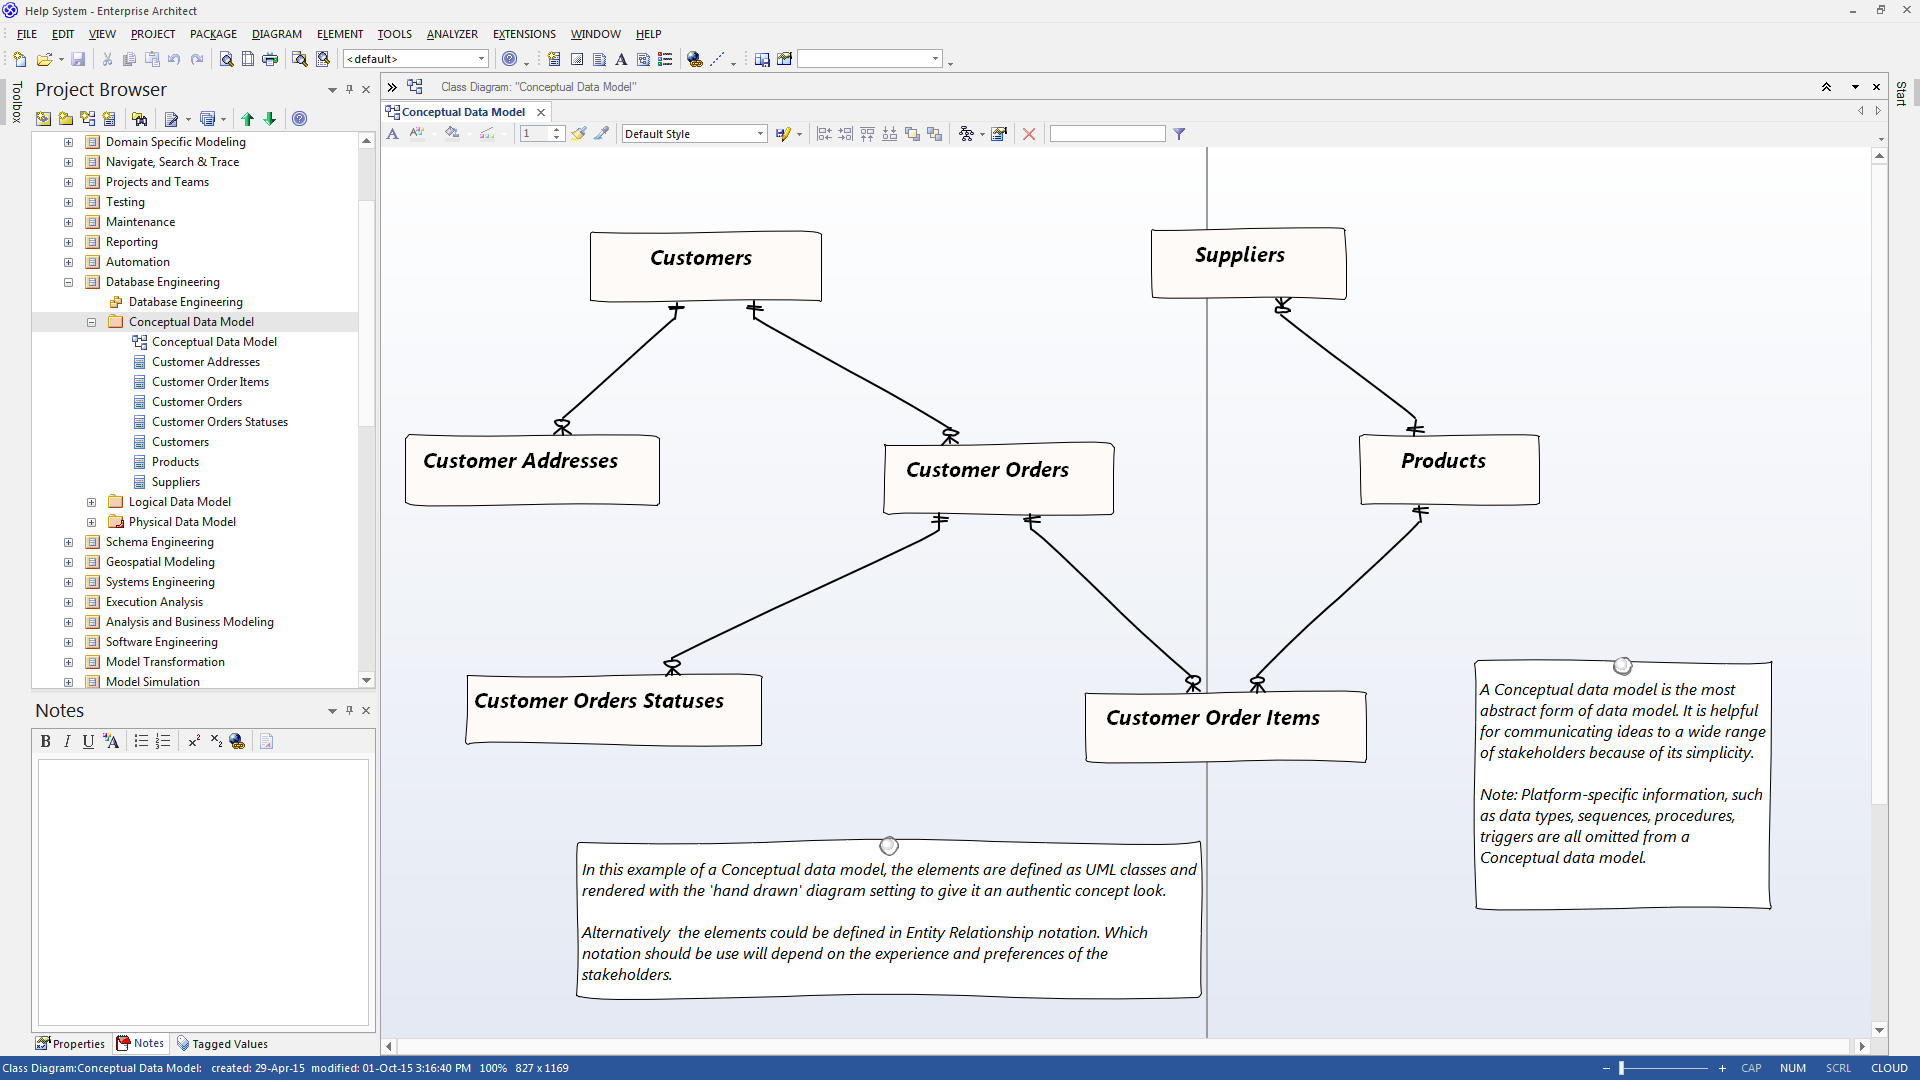Move selection down with green arrow
Screen dimensions: 1920x1080
(270, 119)
